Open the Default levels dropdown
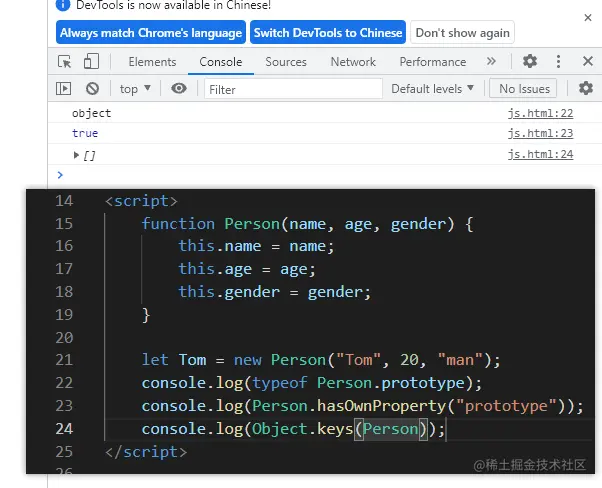The width and height of the screenshot is (602, 488). (x=432, y=89)
